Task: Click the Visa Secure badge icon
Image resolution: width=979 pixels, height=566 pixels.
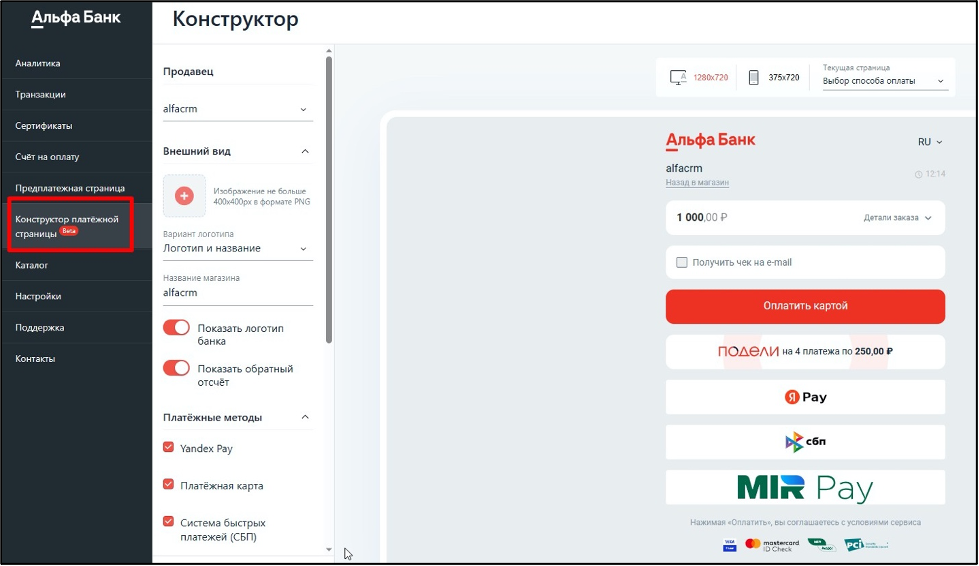Action: (729, 545)
